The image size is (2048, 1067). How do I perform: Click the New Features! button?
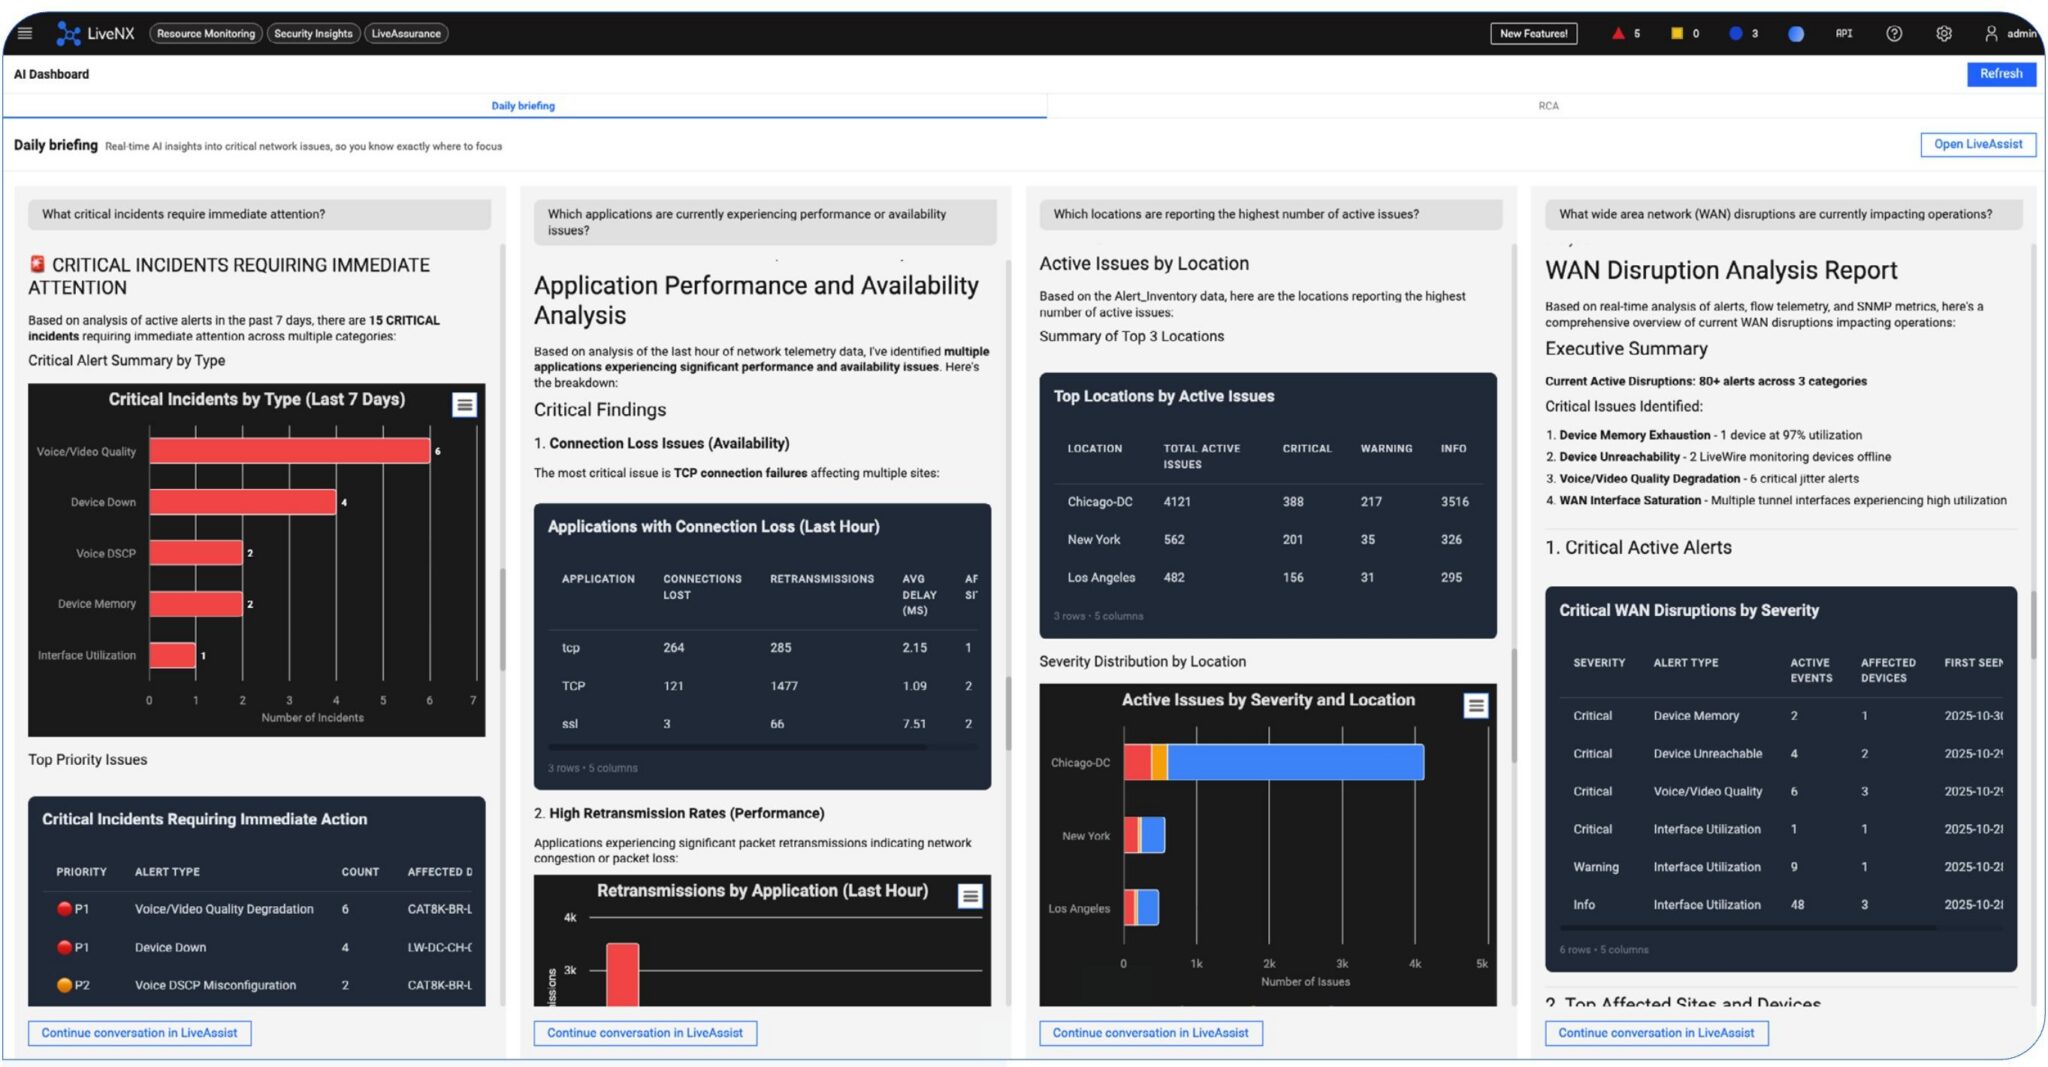pyautogui.click(x=1533, y=33)
